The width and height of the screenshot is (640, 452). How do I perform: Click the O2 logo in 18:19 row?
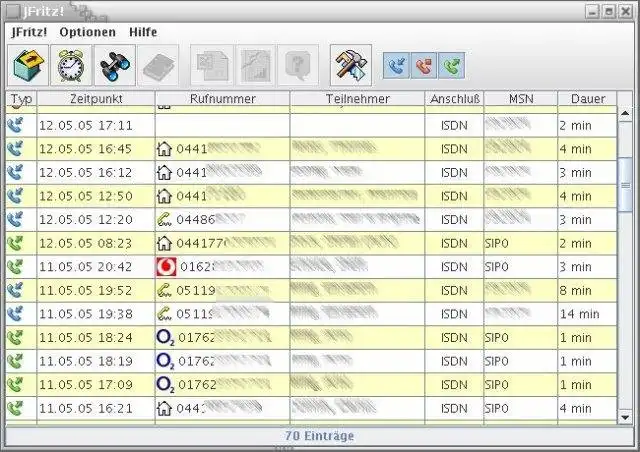pos(165,361)
